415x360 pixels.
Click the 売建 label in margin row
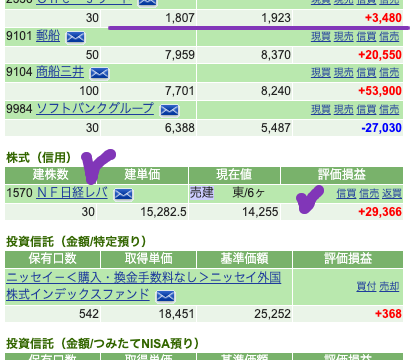(x=202, y=193)
